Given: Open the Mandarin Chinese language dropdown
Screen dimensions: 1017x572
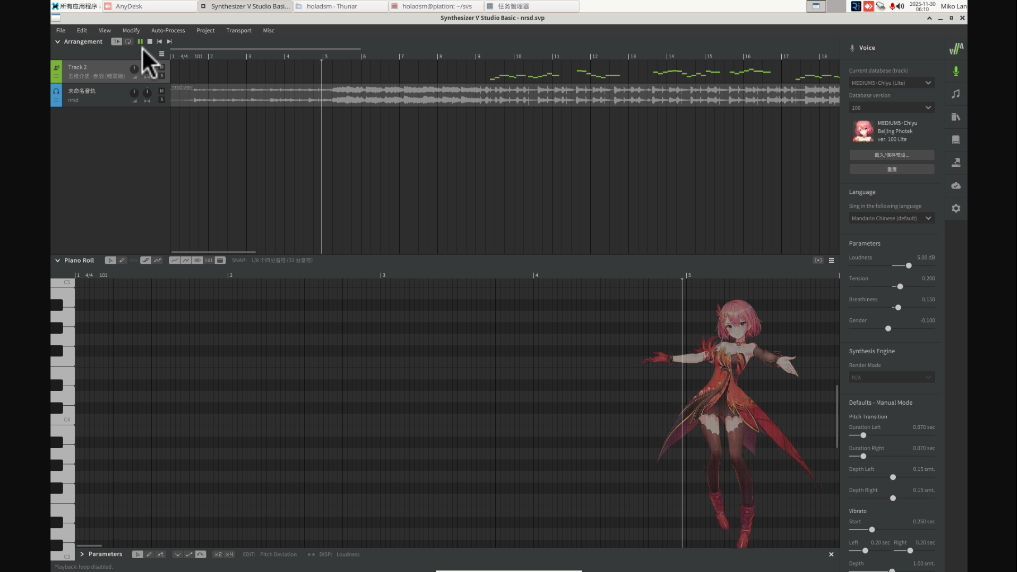Looking at the screenshot, I should 891,218.
